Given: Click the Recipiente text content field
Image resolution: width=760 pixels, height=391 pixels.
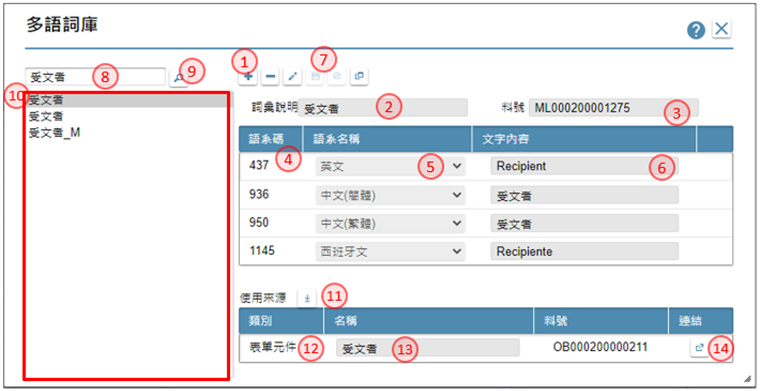Looking at the screenshot, I should tap(584, 251).
